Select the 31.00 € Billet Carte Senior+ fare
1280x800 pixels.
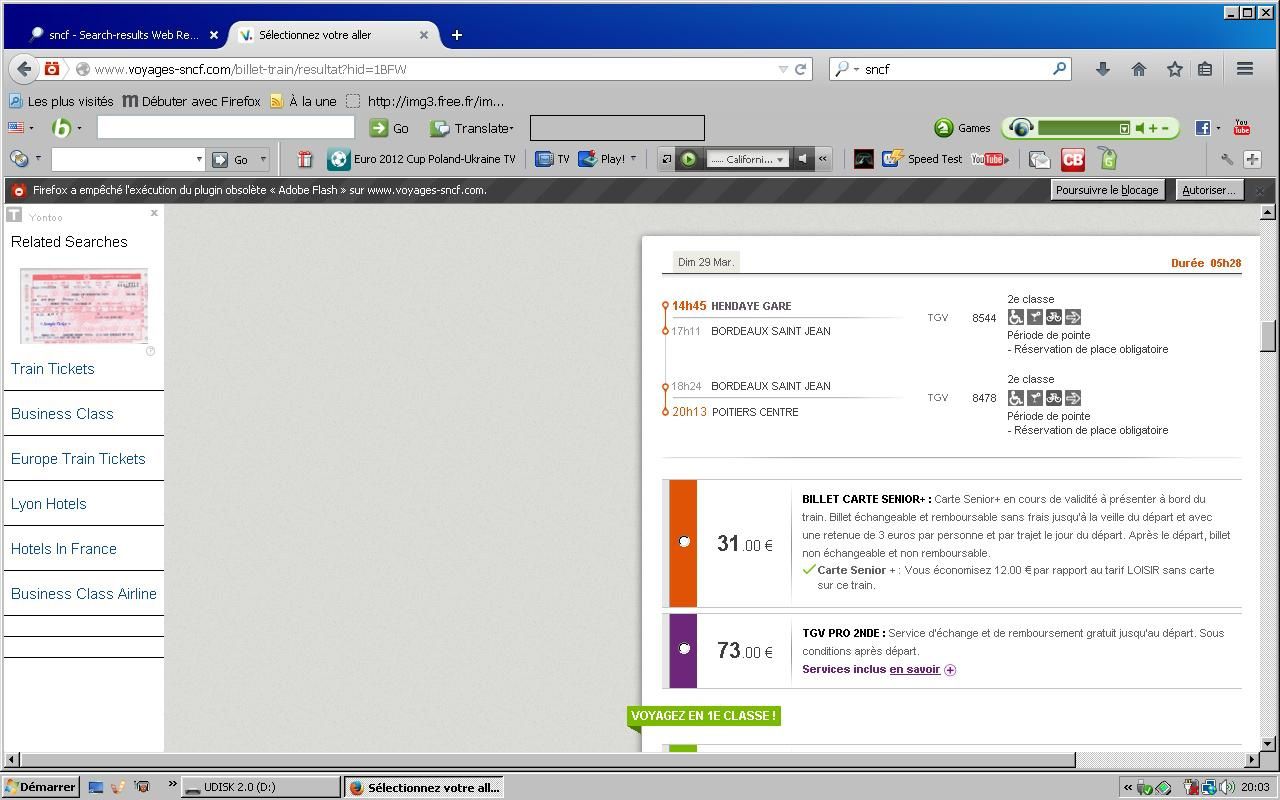click(x=684, y=541)
